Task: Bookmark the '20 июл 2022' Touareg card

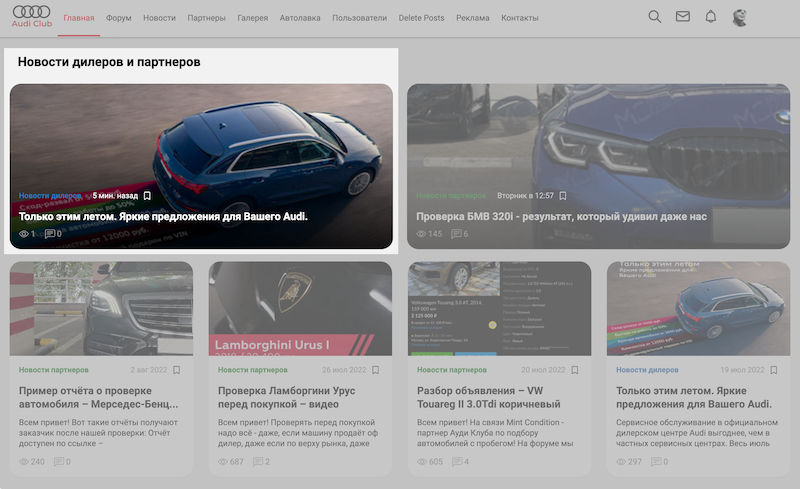Action: tap(574, 370)
